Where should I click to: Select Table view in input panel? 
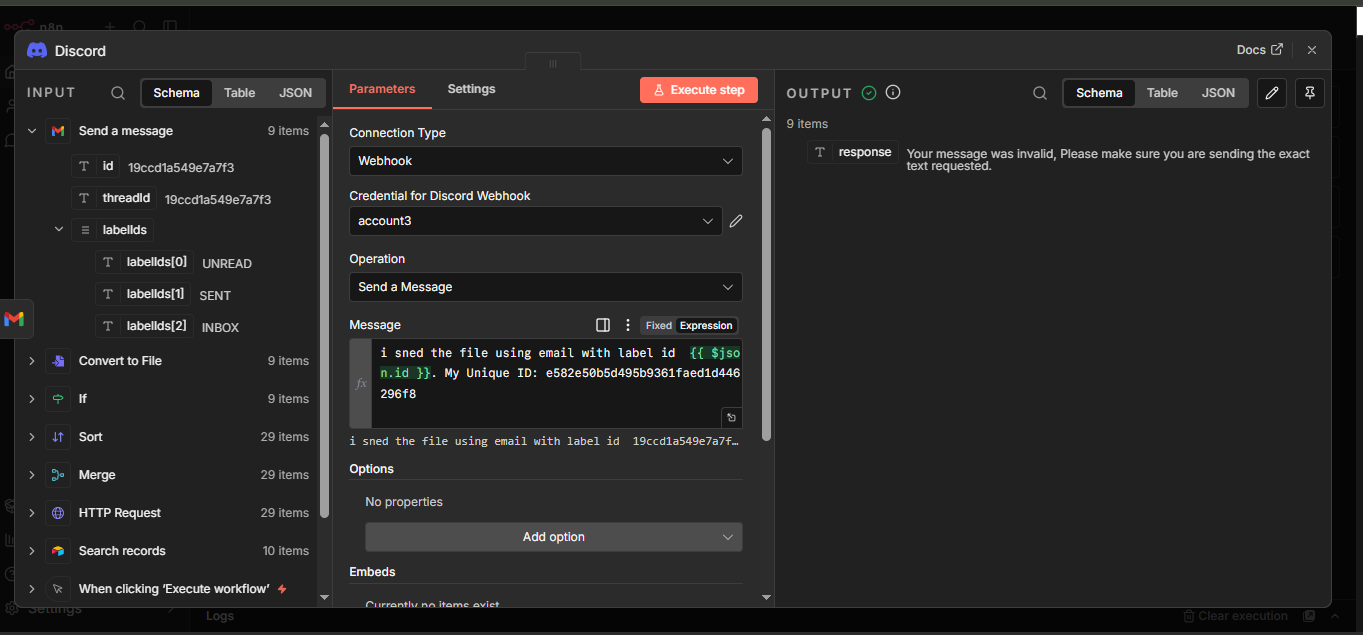coord(239,93)
